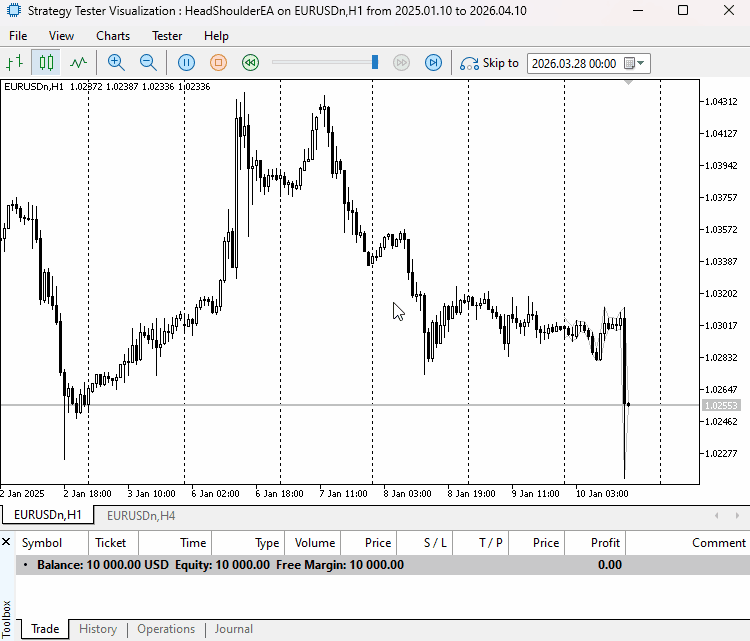The image size is (750, 641).
Task: Zoom in on the chart
Action: 116,63
